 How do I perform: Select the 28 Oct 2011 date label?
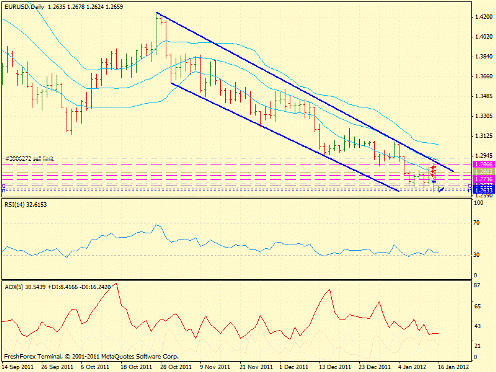point(176,367)
